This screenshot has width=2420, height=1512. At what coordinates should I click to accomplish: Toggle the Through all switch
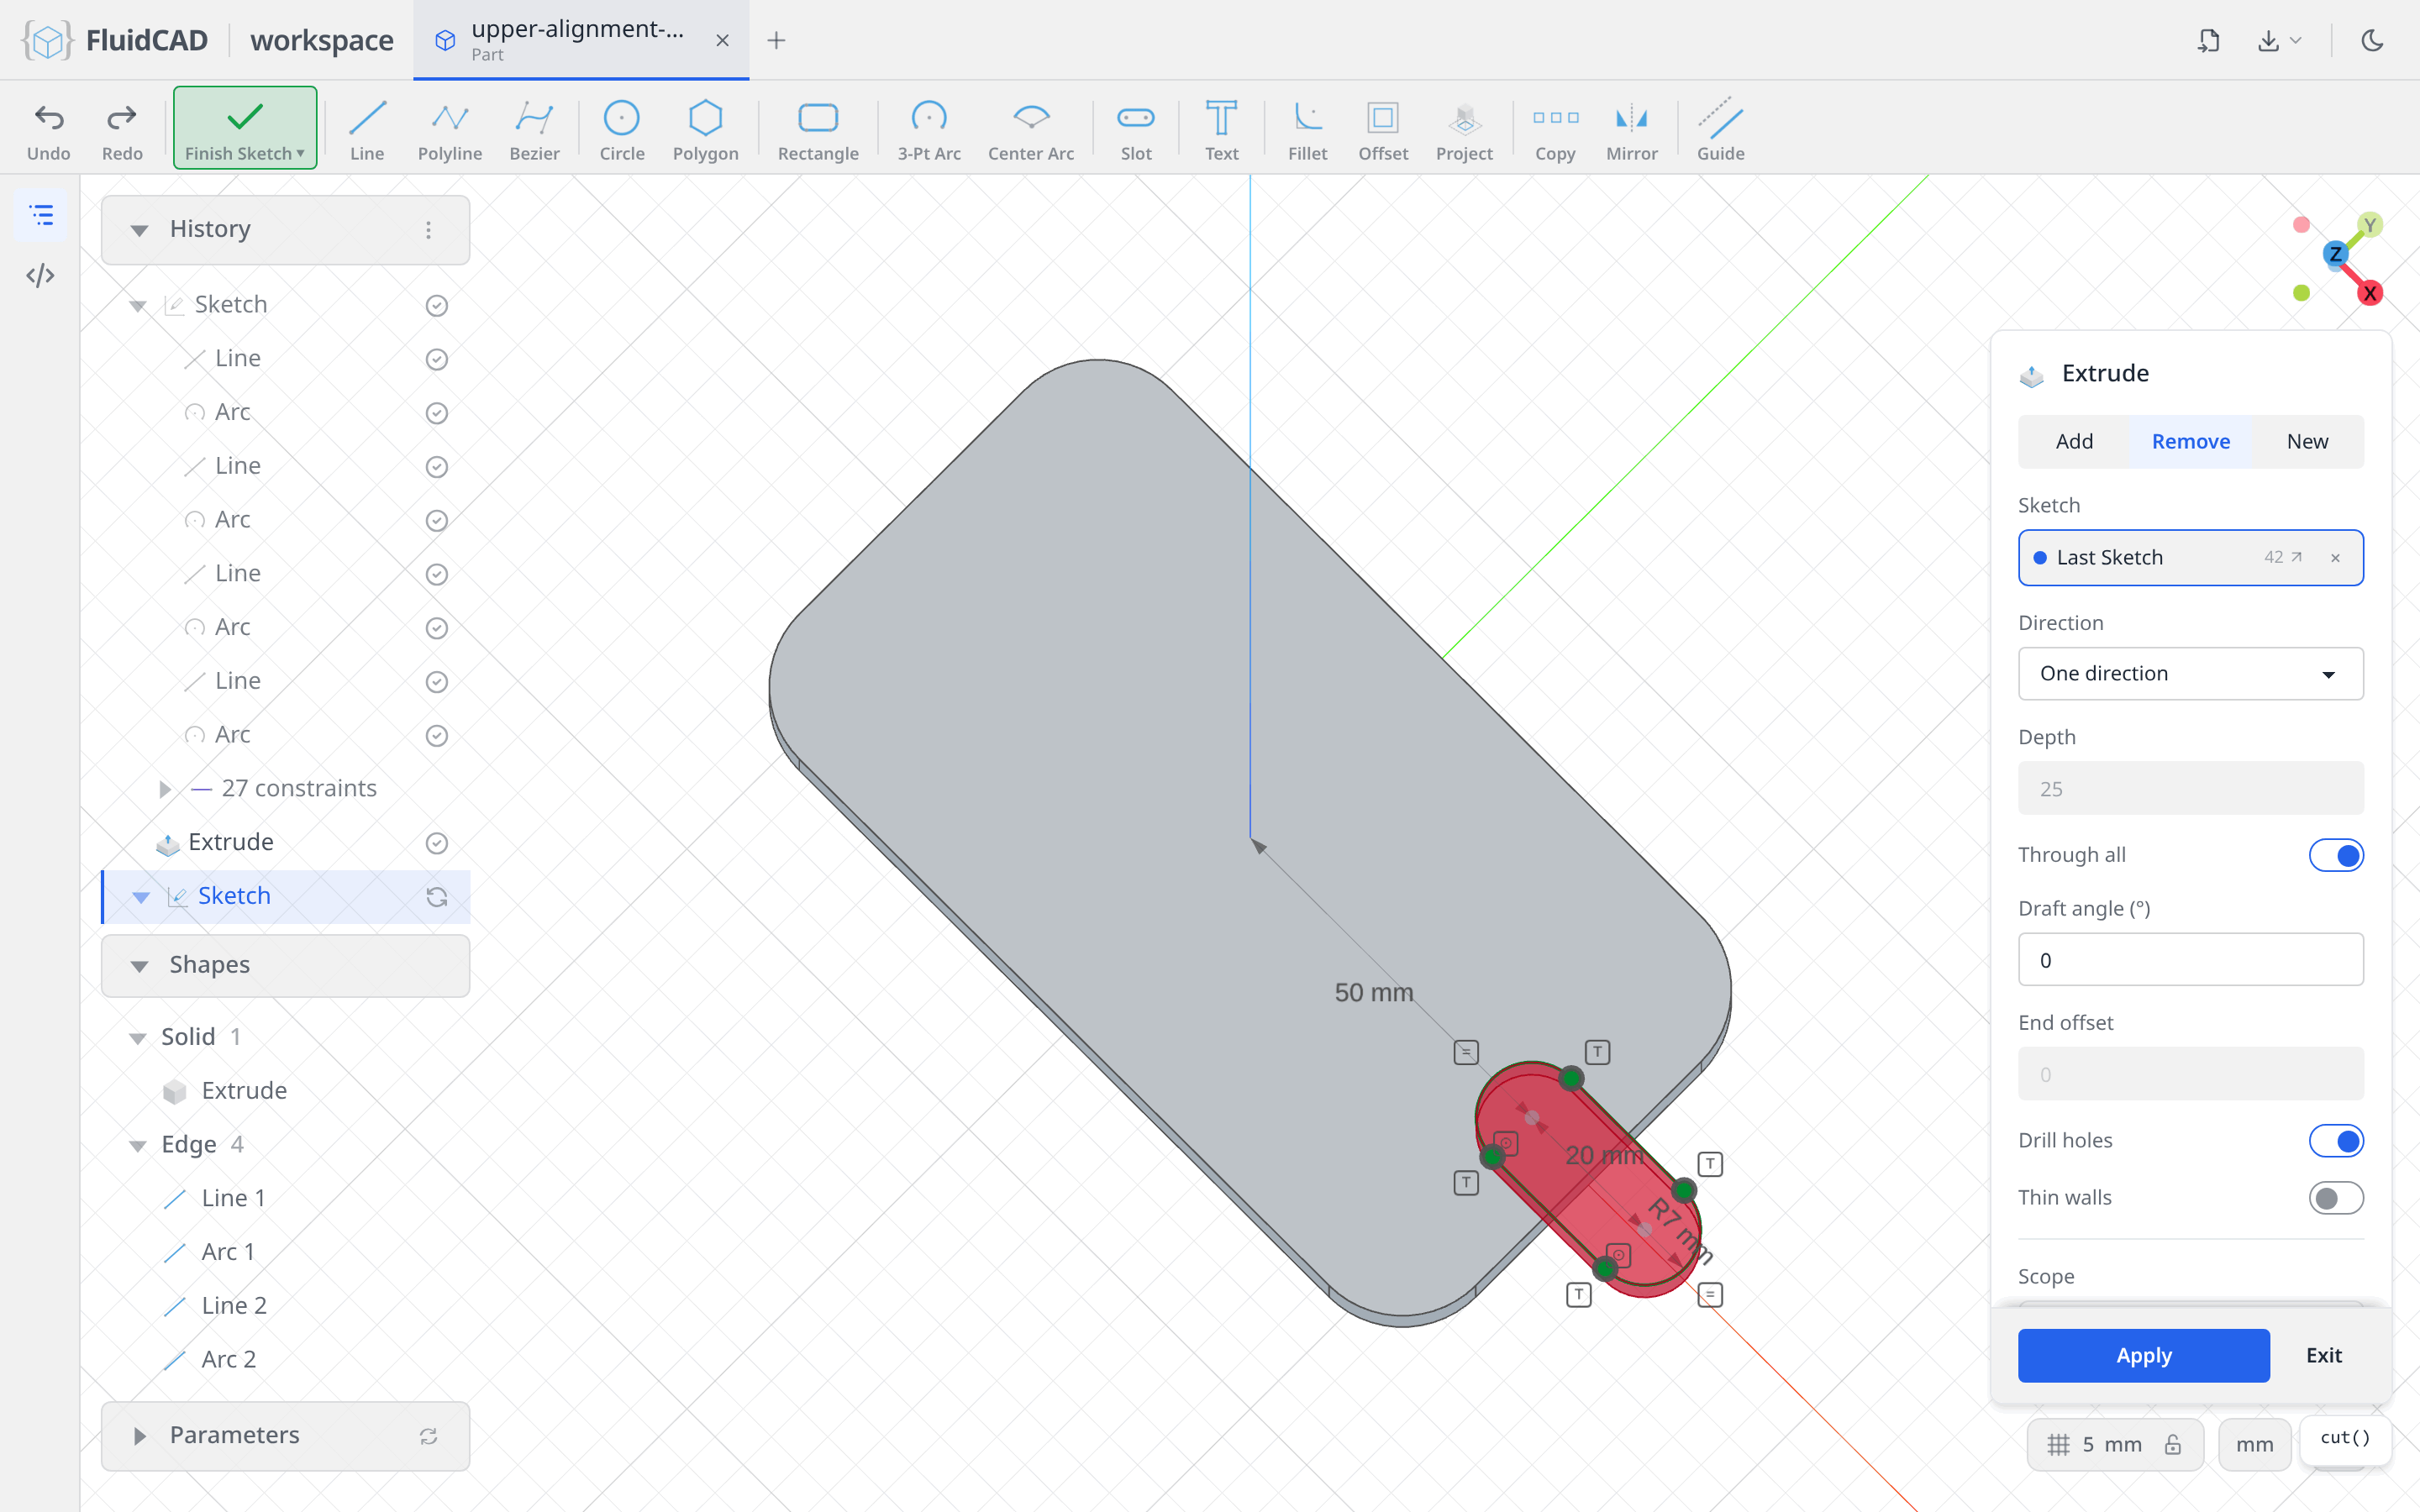pos(2336,855)
